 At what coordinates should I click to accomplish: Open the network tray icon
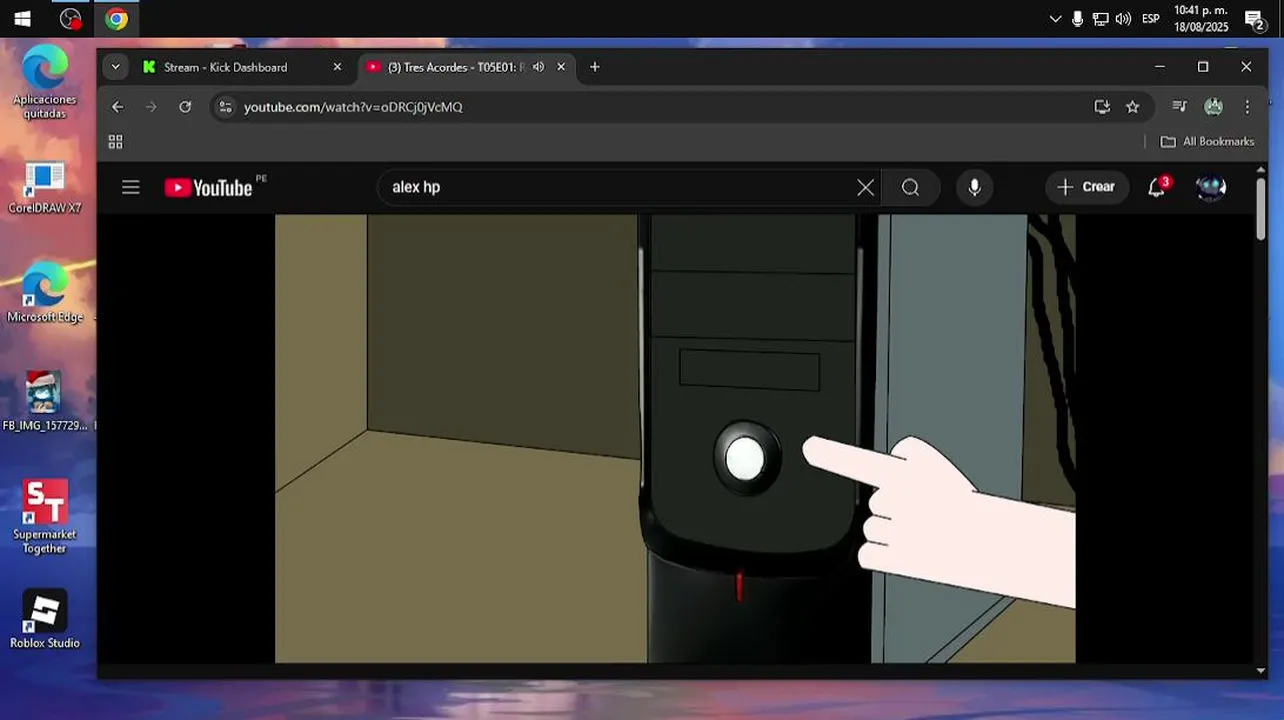click(x=1100, y=18)
